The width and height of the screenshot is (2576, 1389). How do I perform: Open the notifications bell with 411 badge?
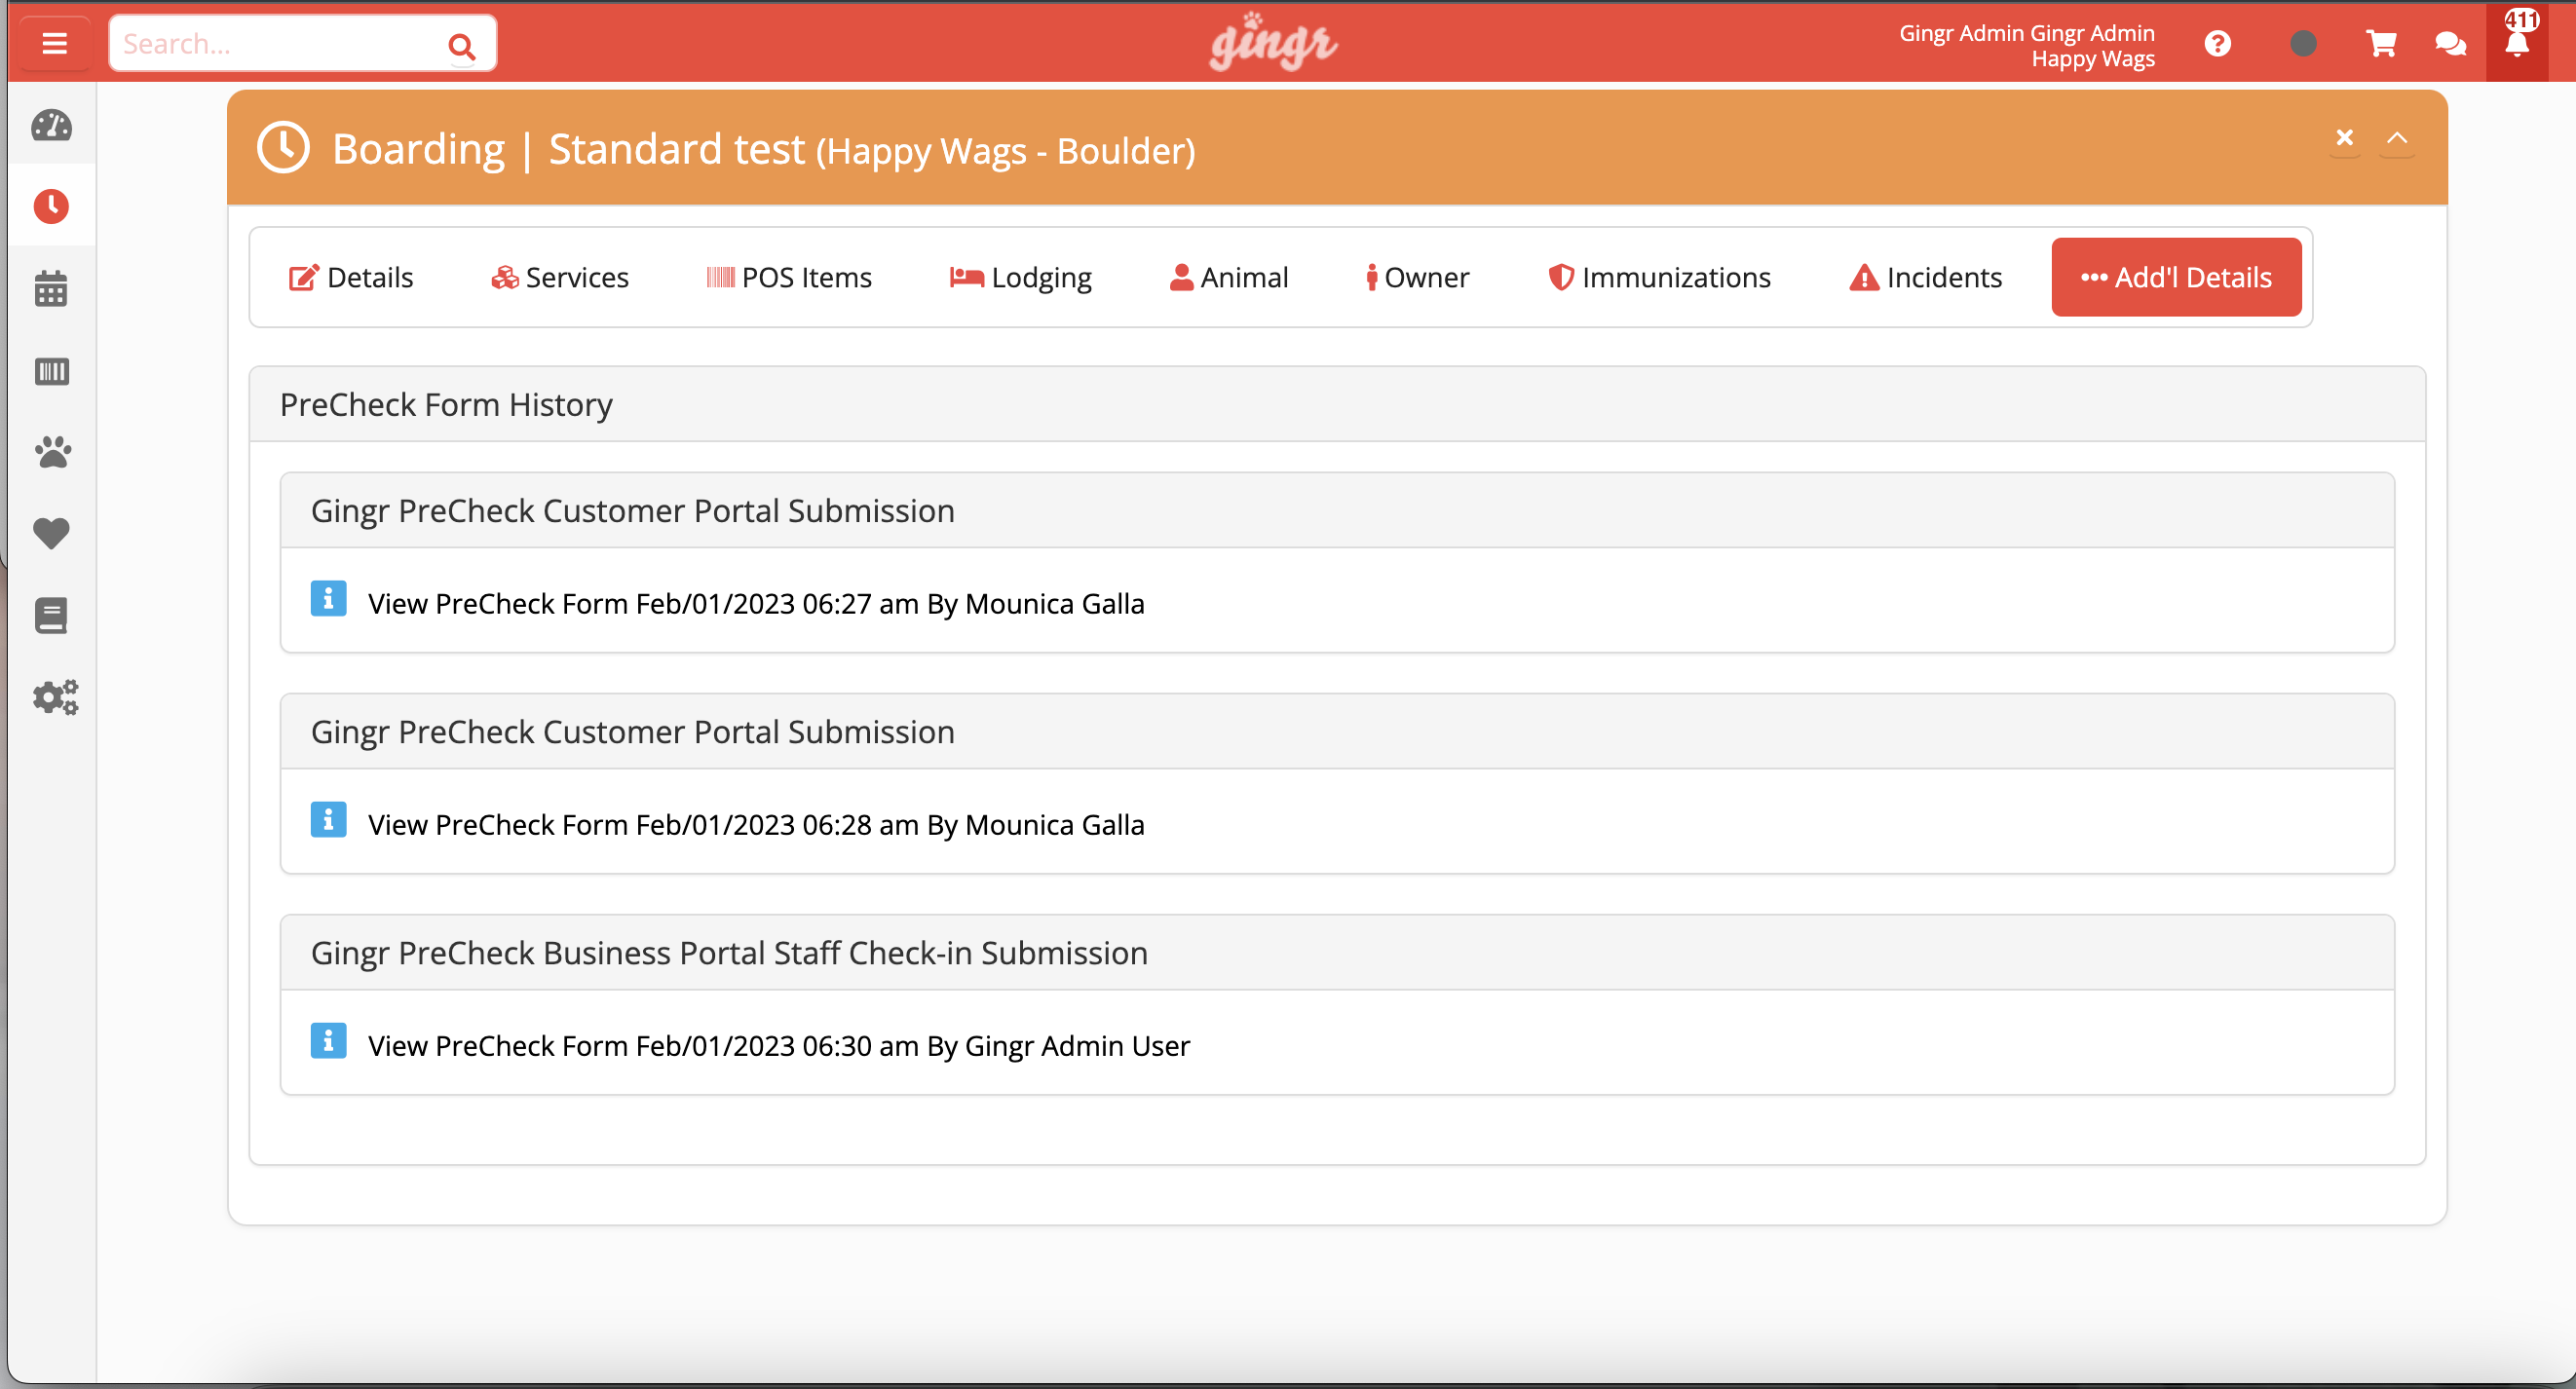pyautogui.click(x=2518, y=42)
